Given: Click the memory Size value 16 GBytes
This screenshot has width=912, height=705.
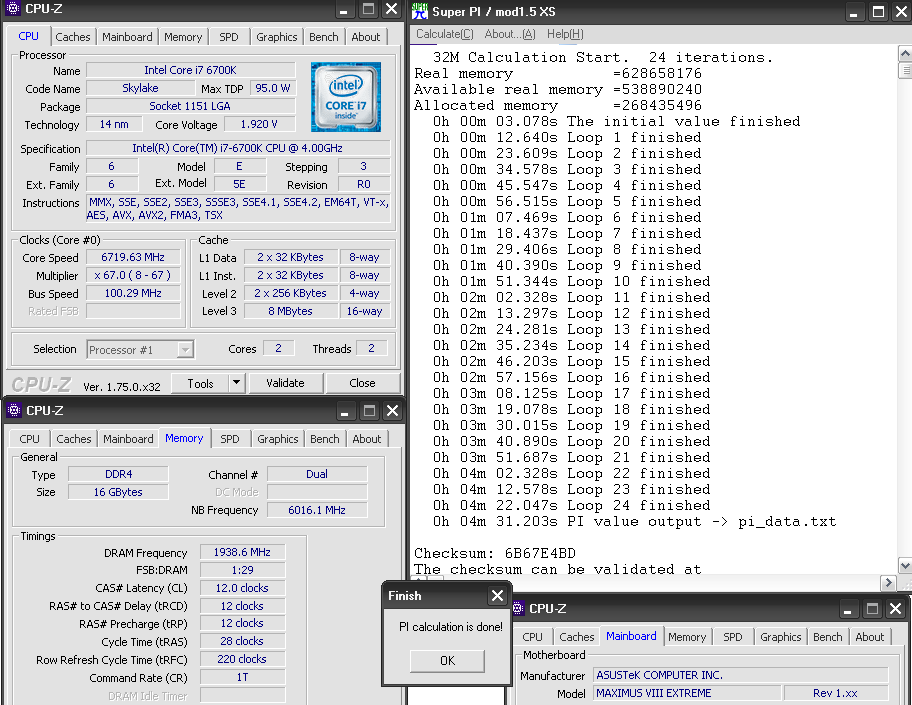Looking at the screenshot, I should [x=118, y=492].
